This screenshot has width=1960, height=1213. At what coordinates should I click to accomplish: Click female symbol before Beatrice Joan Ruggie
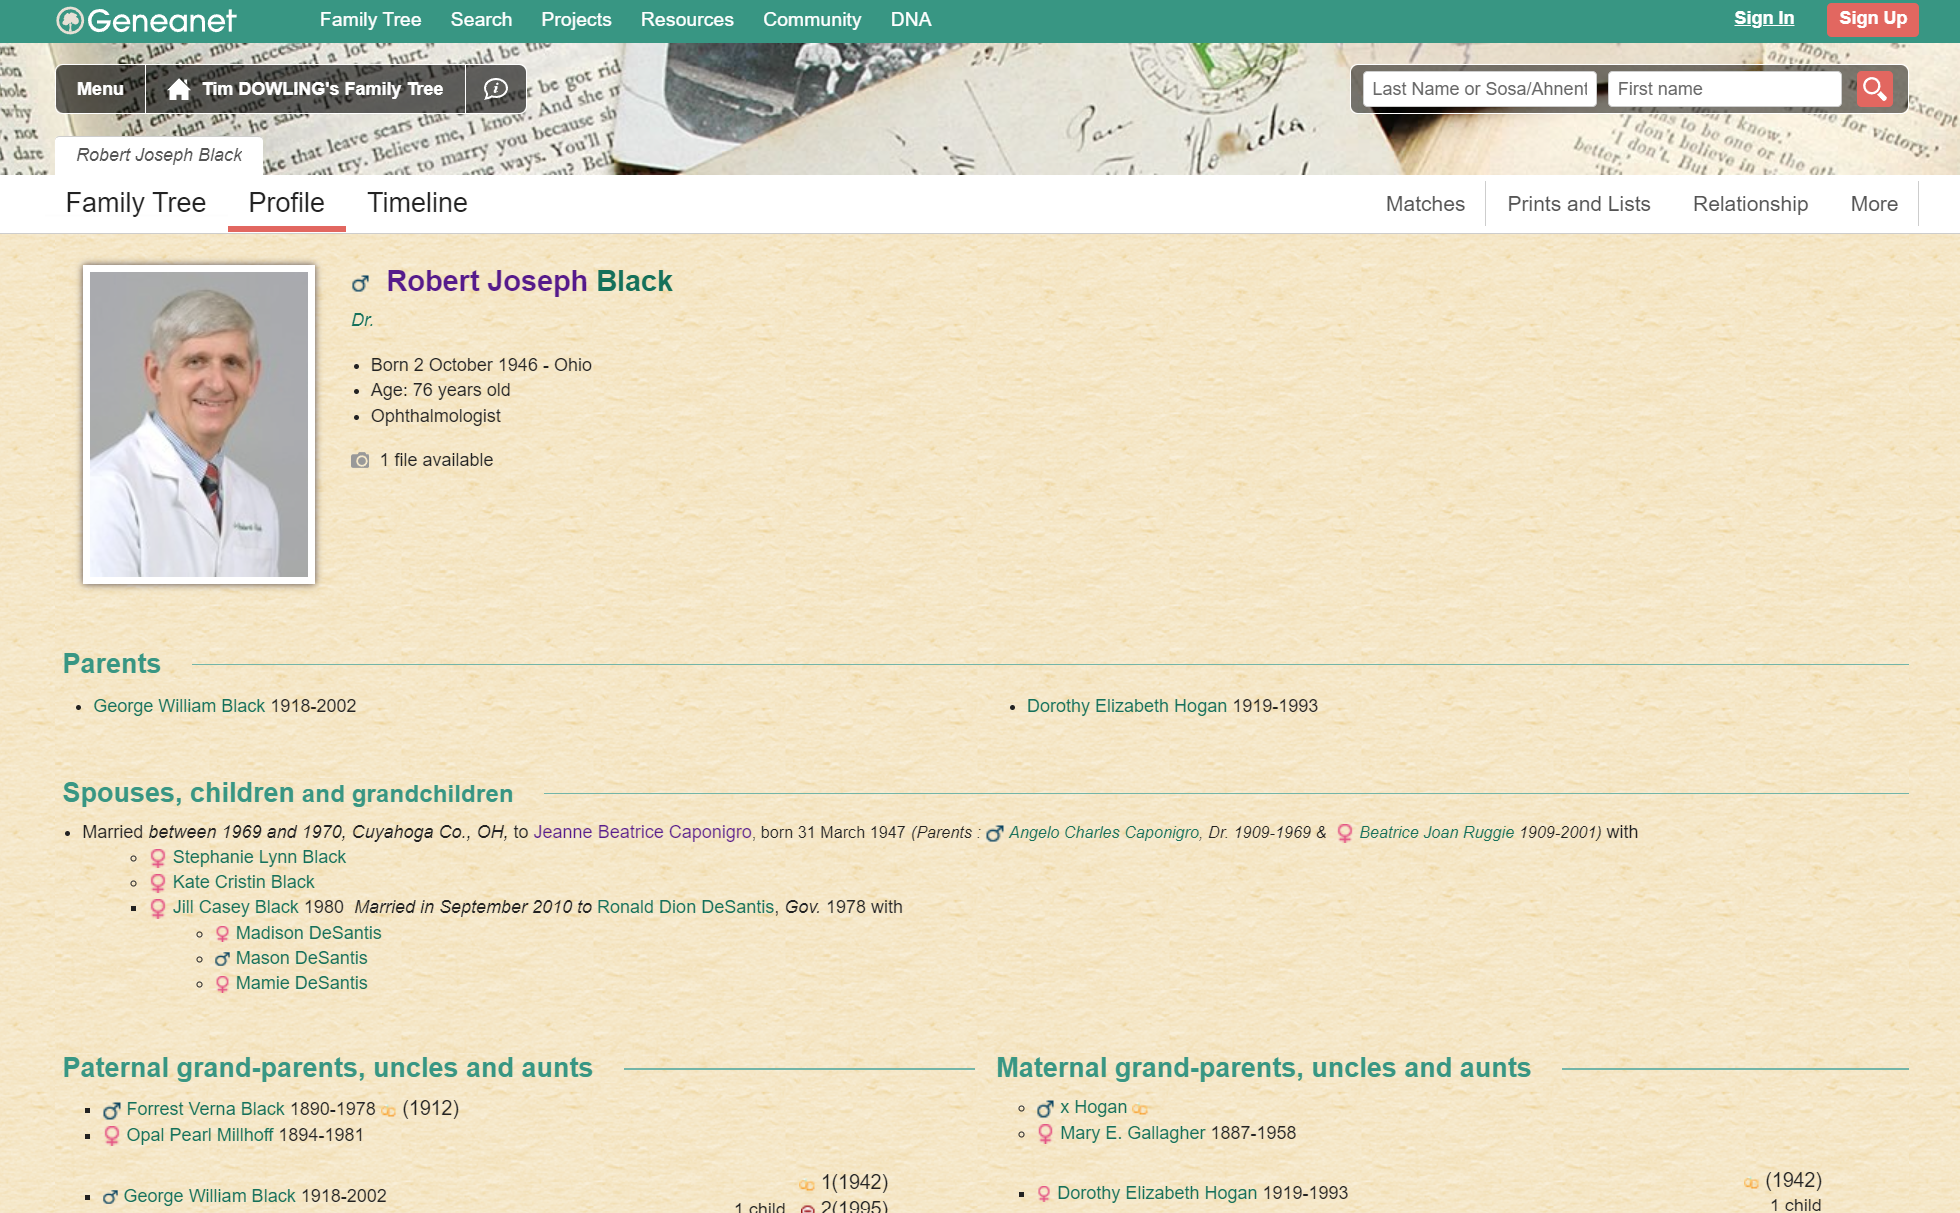tap(1345, 833)
